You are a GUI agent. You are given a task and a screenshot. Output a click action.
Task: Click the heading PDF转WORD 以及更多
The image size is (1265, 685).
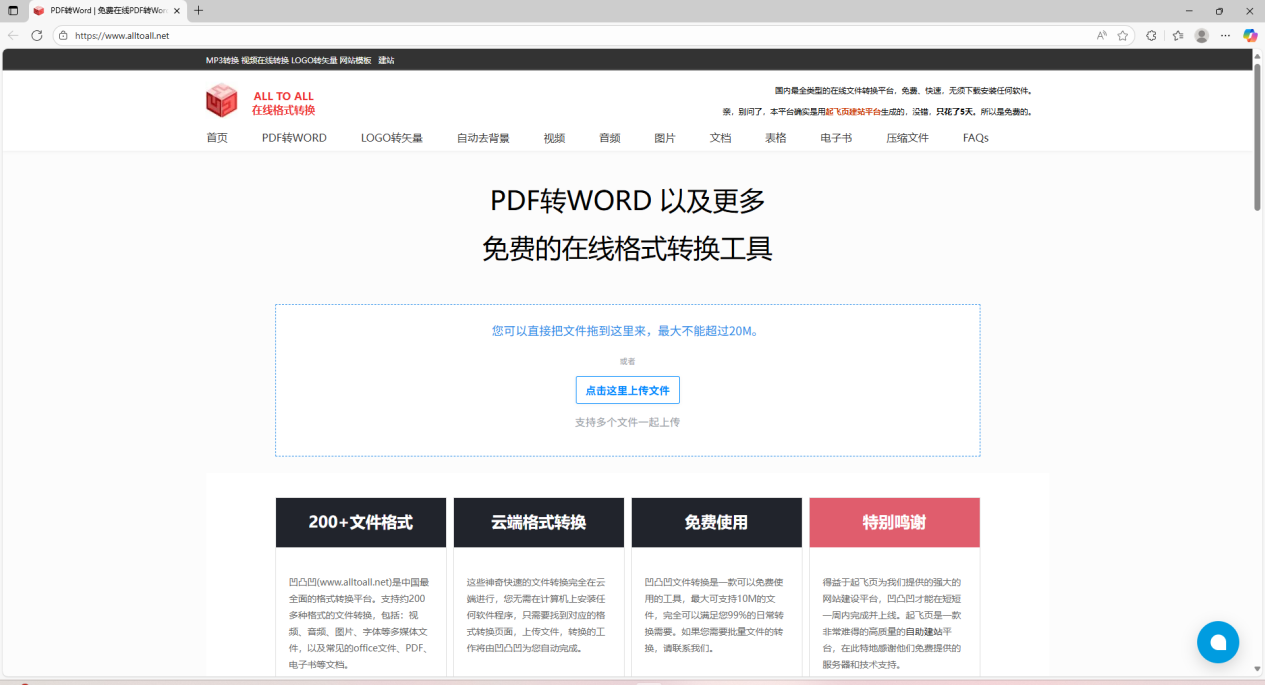[628, 201]
